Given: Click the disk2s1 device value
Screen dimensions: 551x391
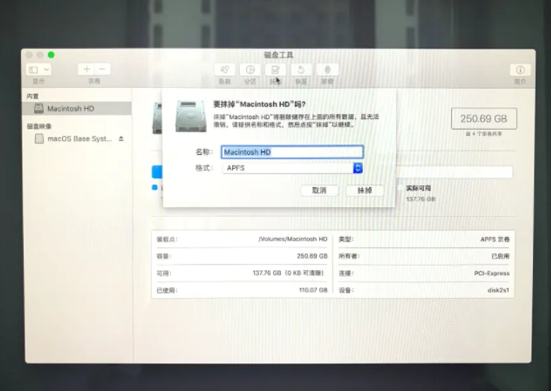Looking at the screenshot, I should tap(498, 290).
